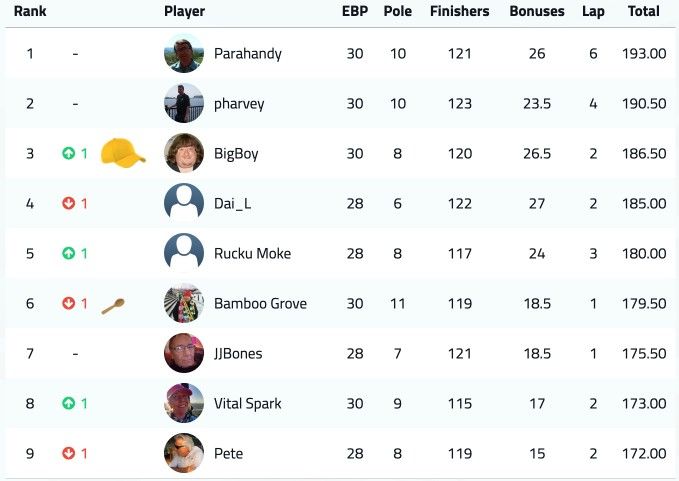Screen dimensions: 679x481
Task: Open the Parahandy player name link
Action: click(248, 54)
